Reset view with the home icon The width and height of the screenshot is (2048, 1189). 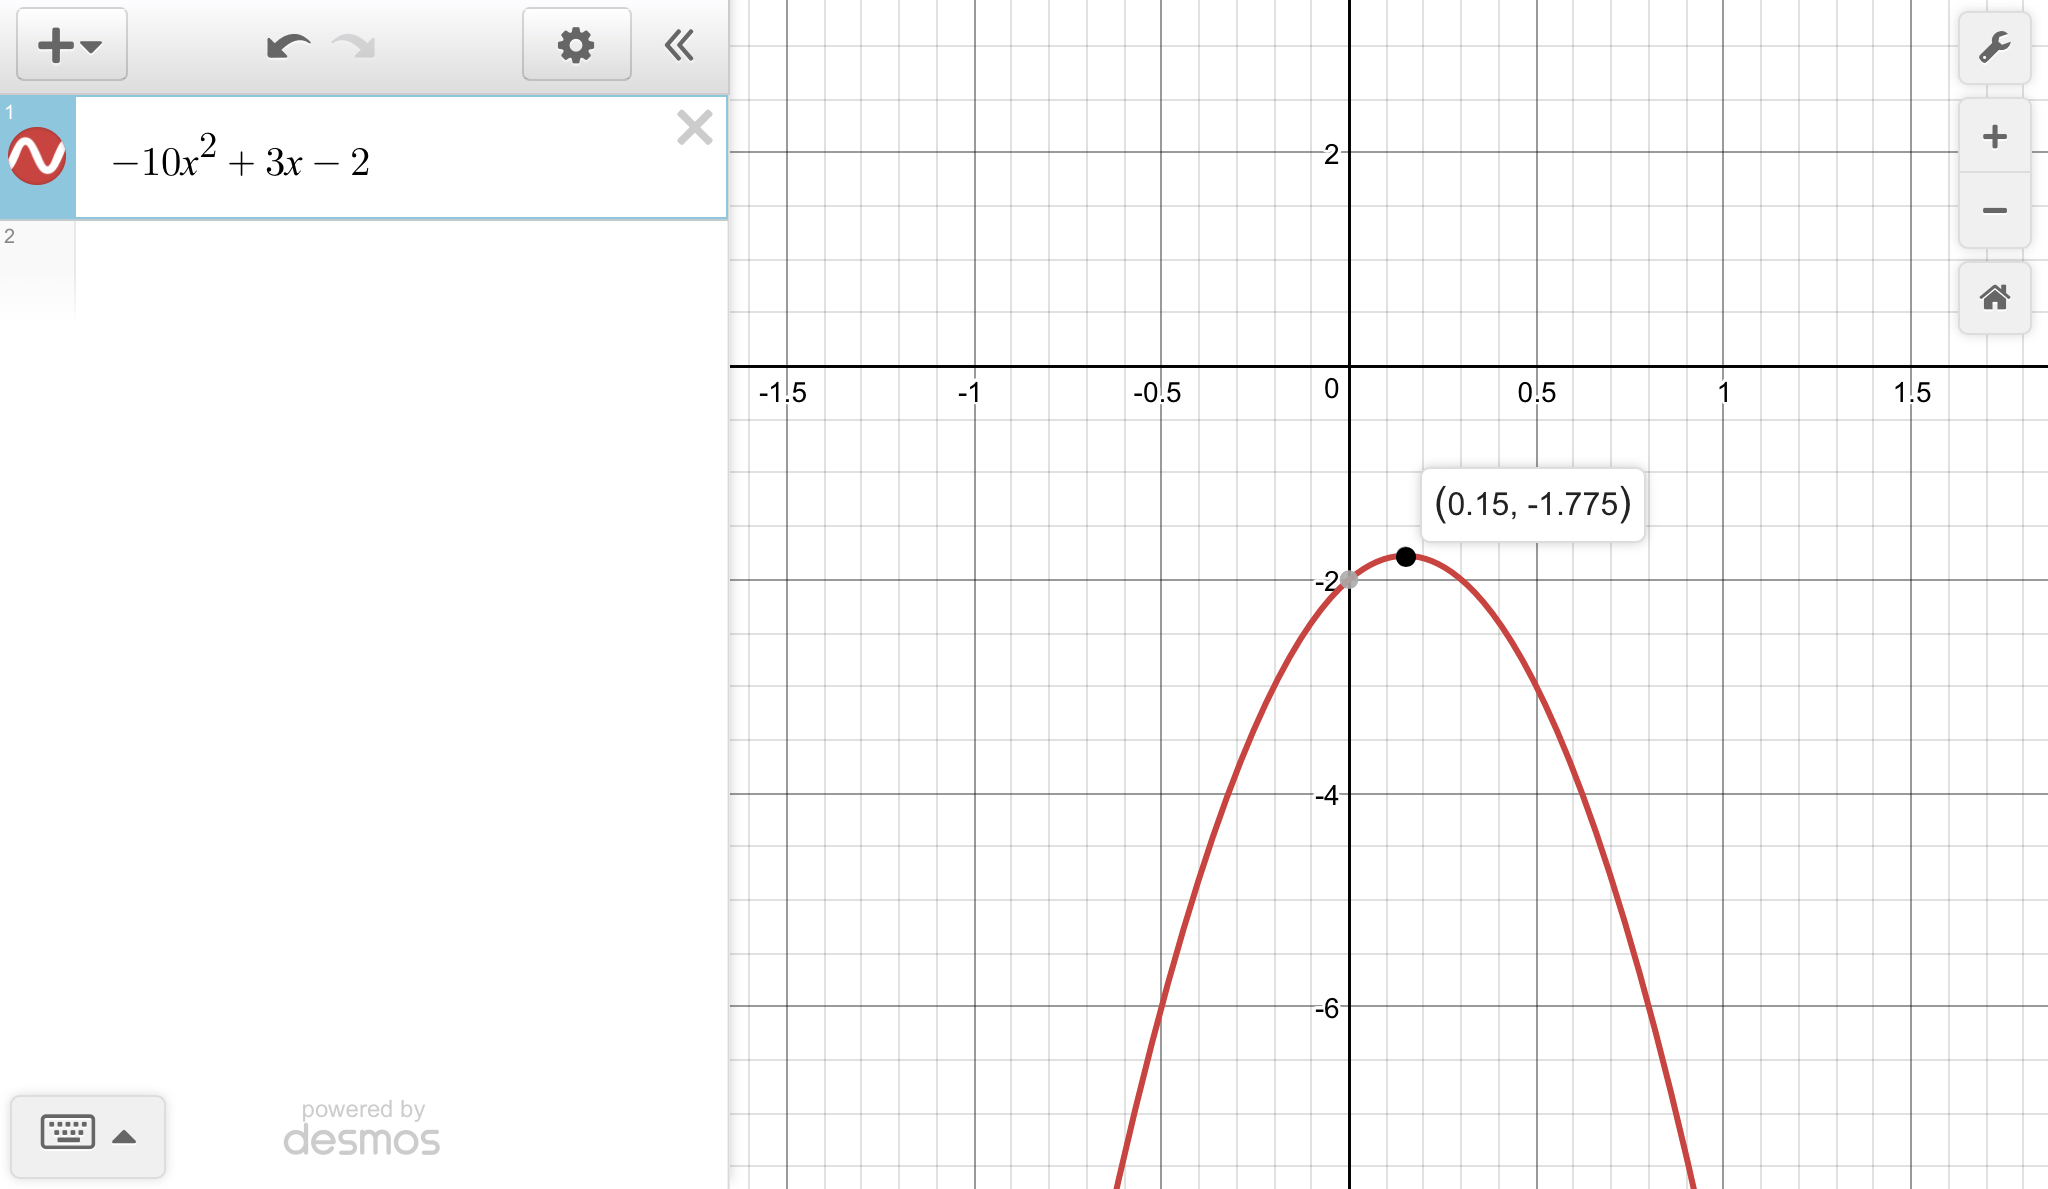(1994, 297)
